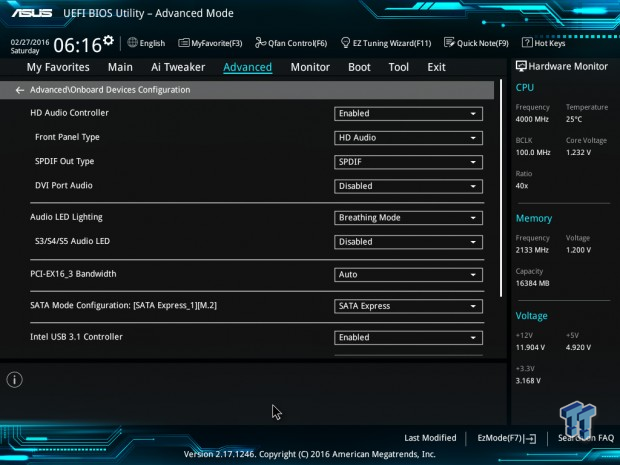Click the Last Modified button
Image resolution: width=620 pixels, height=465 pixels.
click(430, 438)
